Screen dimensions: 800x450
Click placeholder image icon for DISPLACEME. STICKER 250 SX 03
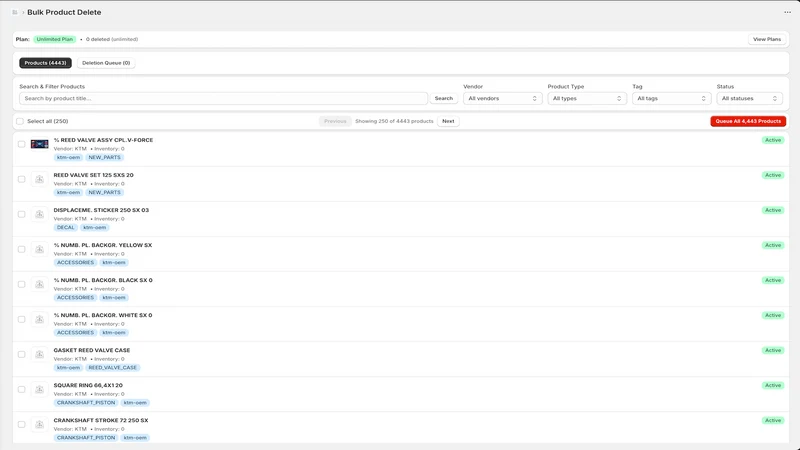pos(39,214)
